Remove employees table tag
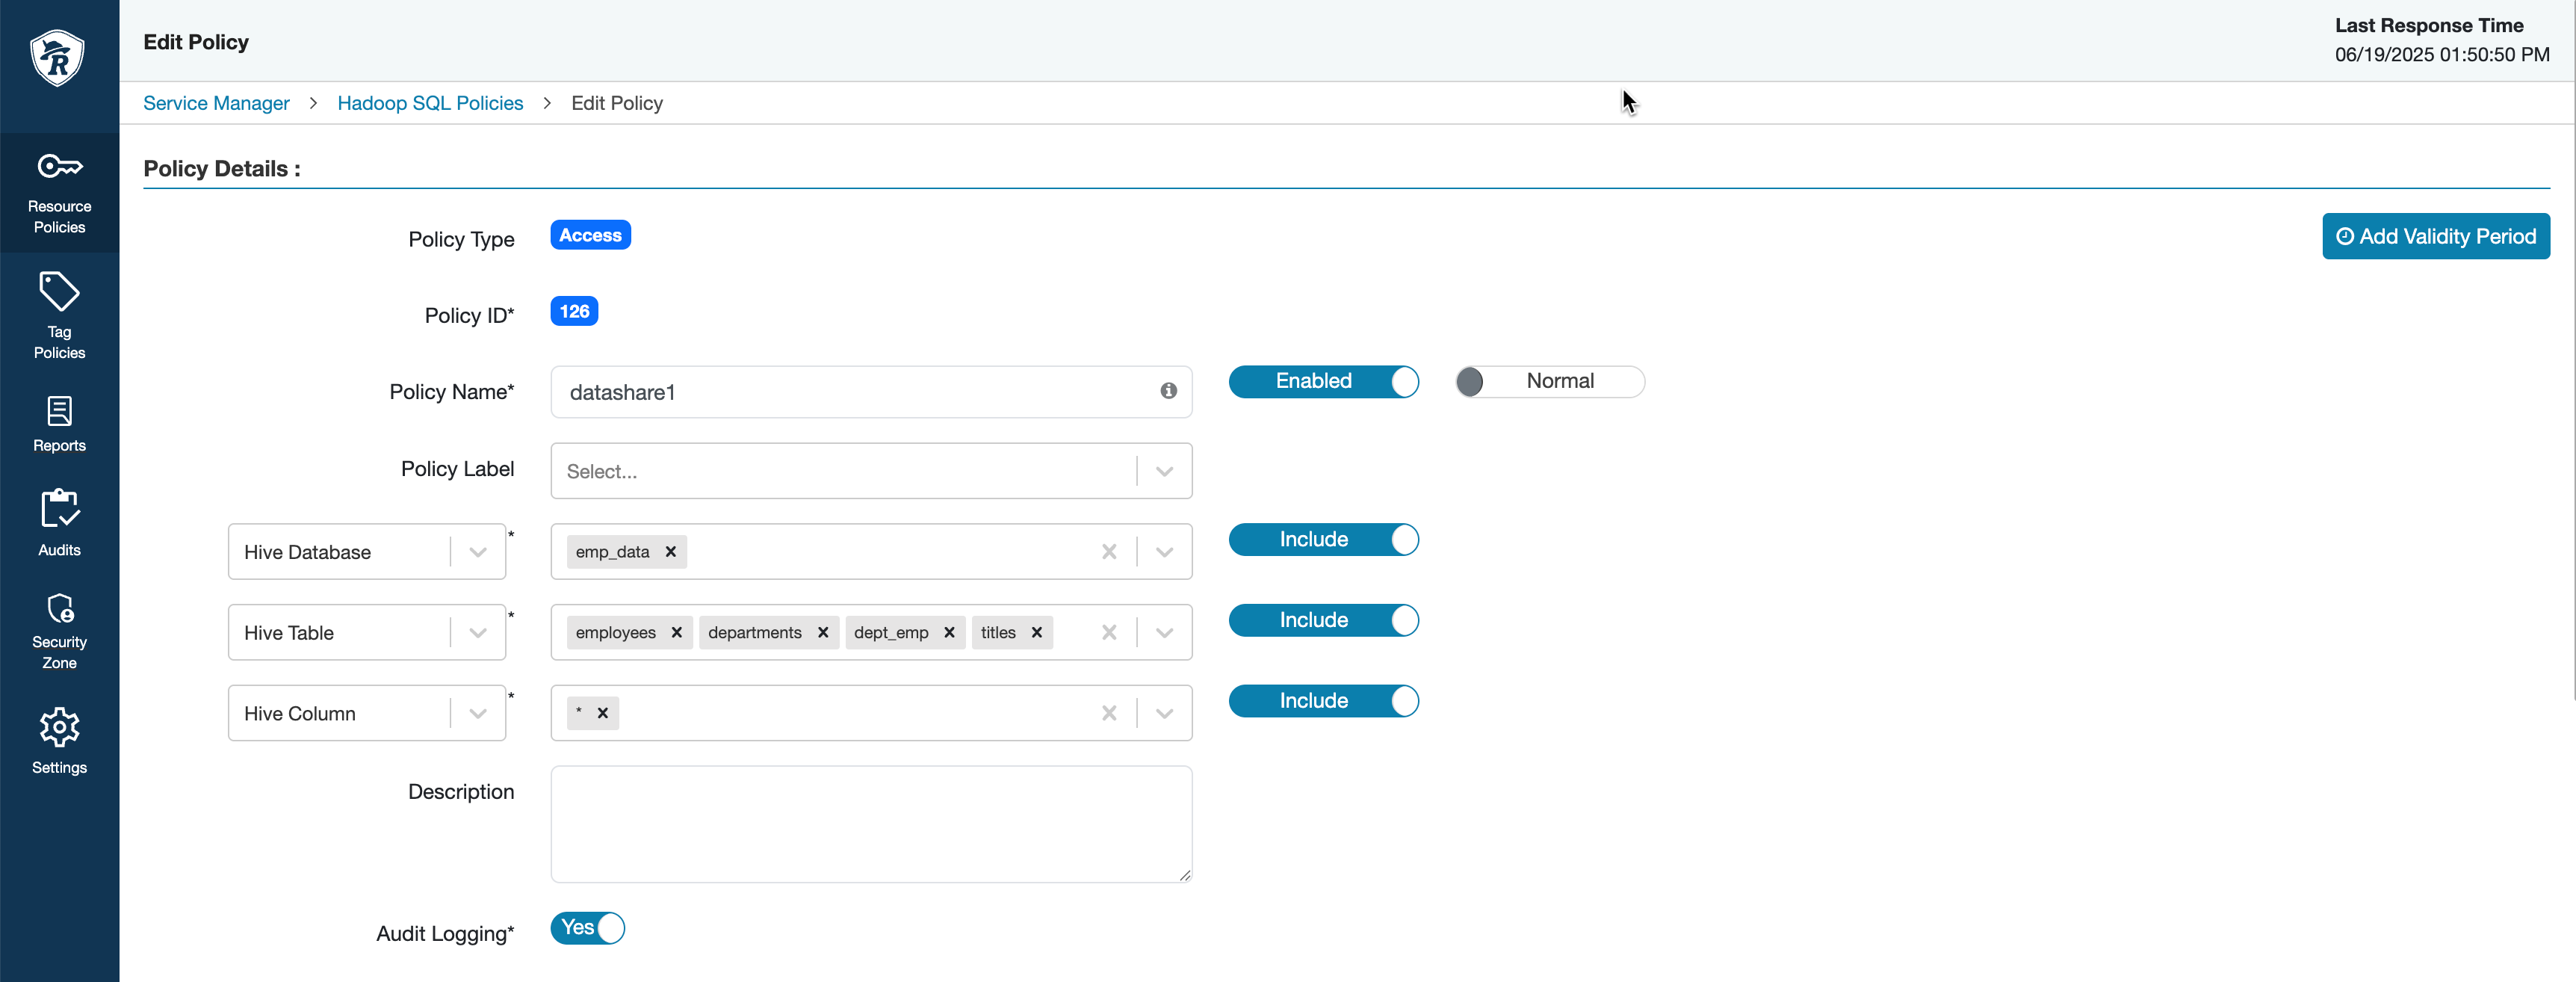 point(677,633)
